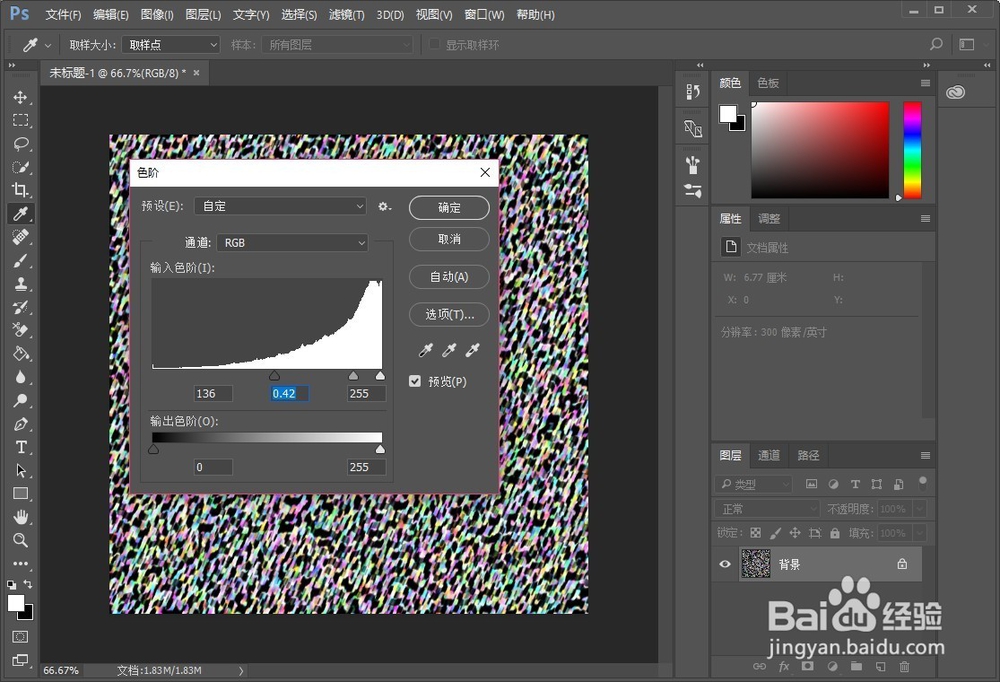Viewport: 1000px width, 682px height.
Task: Select the Quick Selection tool
Action: pos(20,167)
